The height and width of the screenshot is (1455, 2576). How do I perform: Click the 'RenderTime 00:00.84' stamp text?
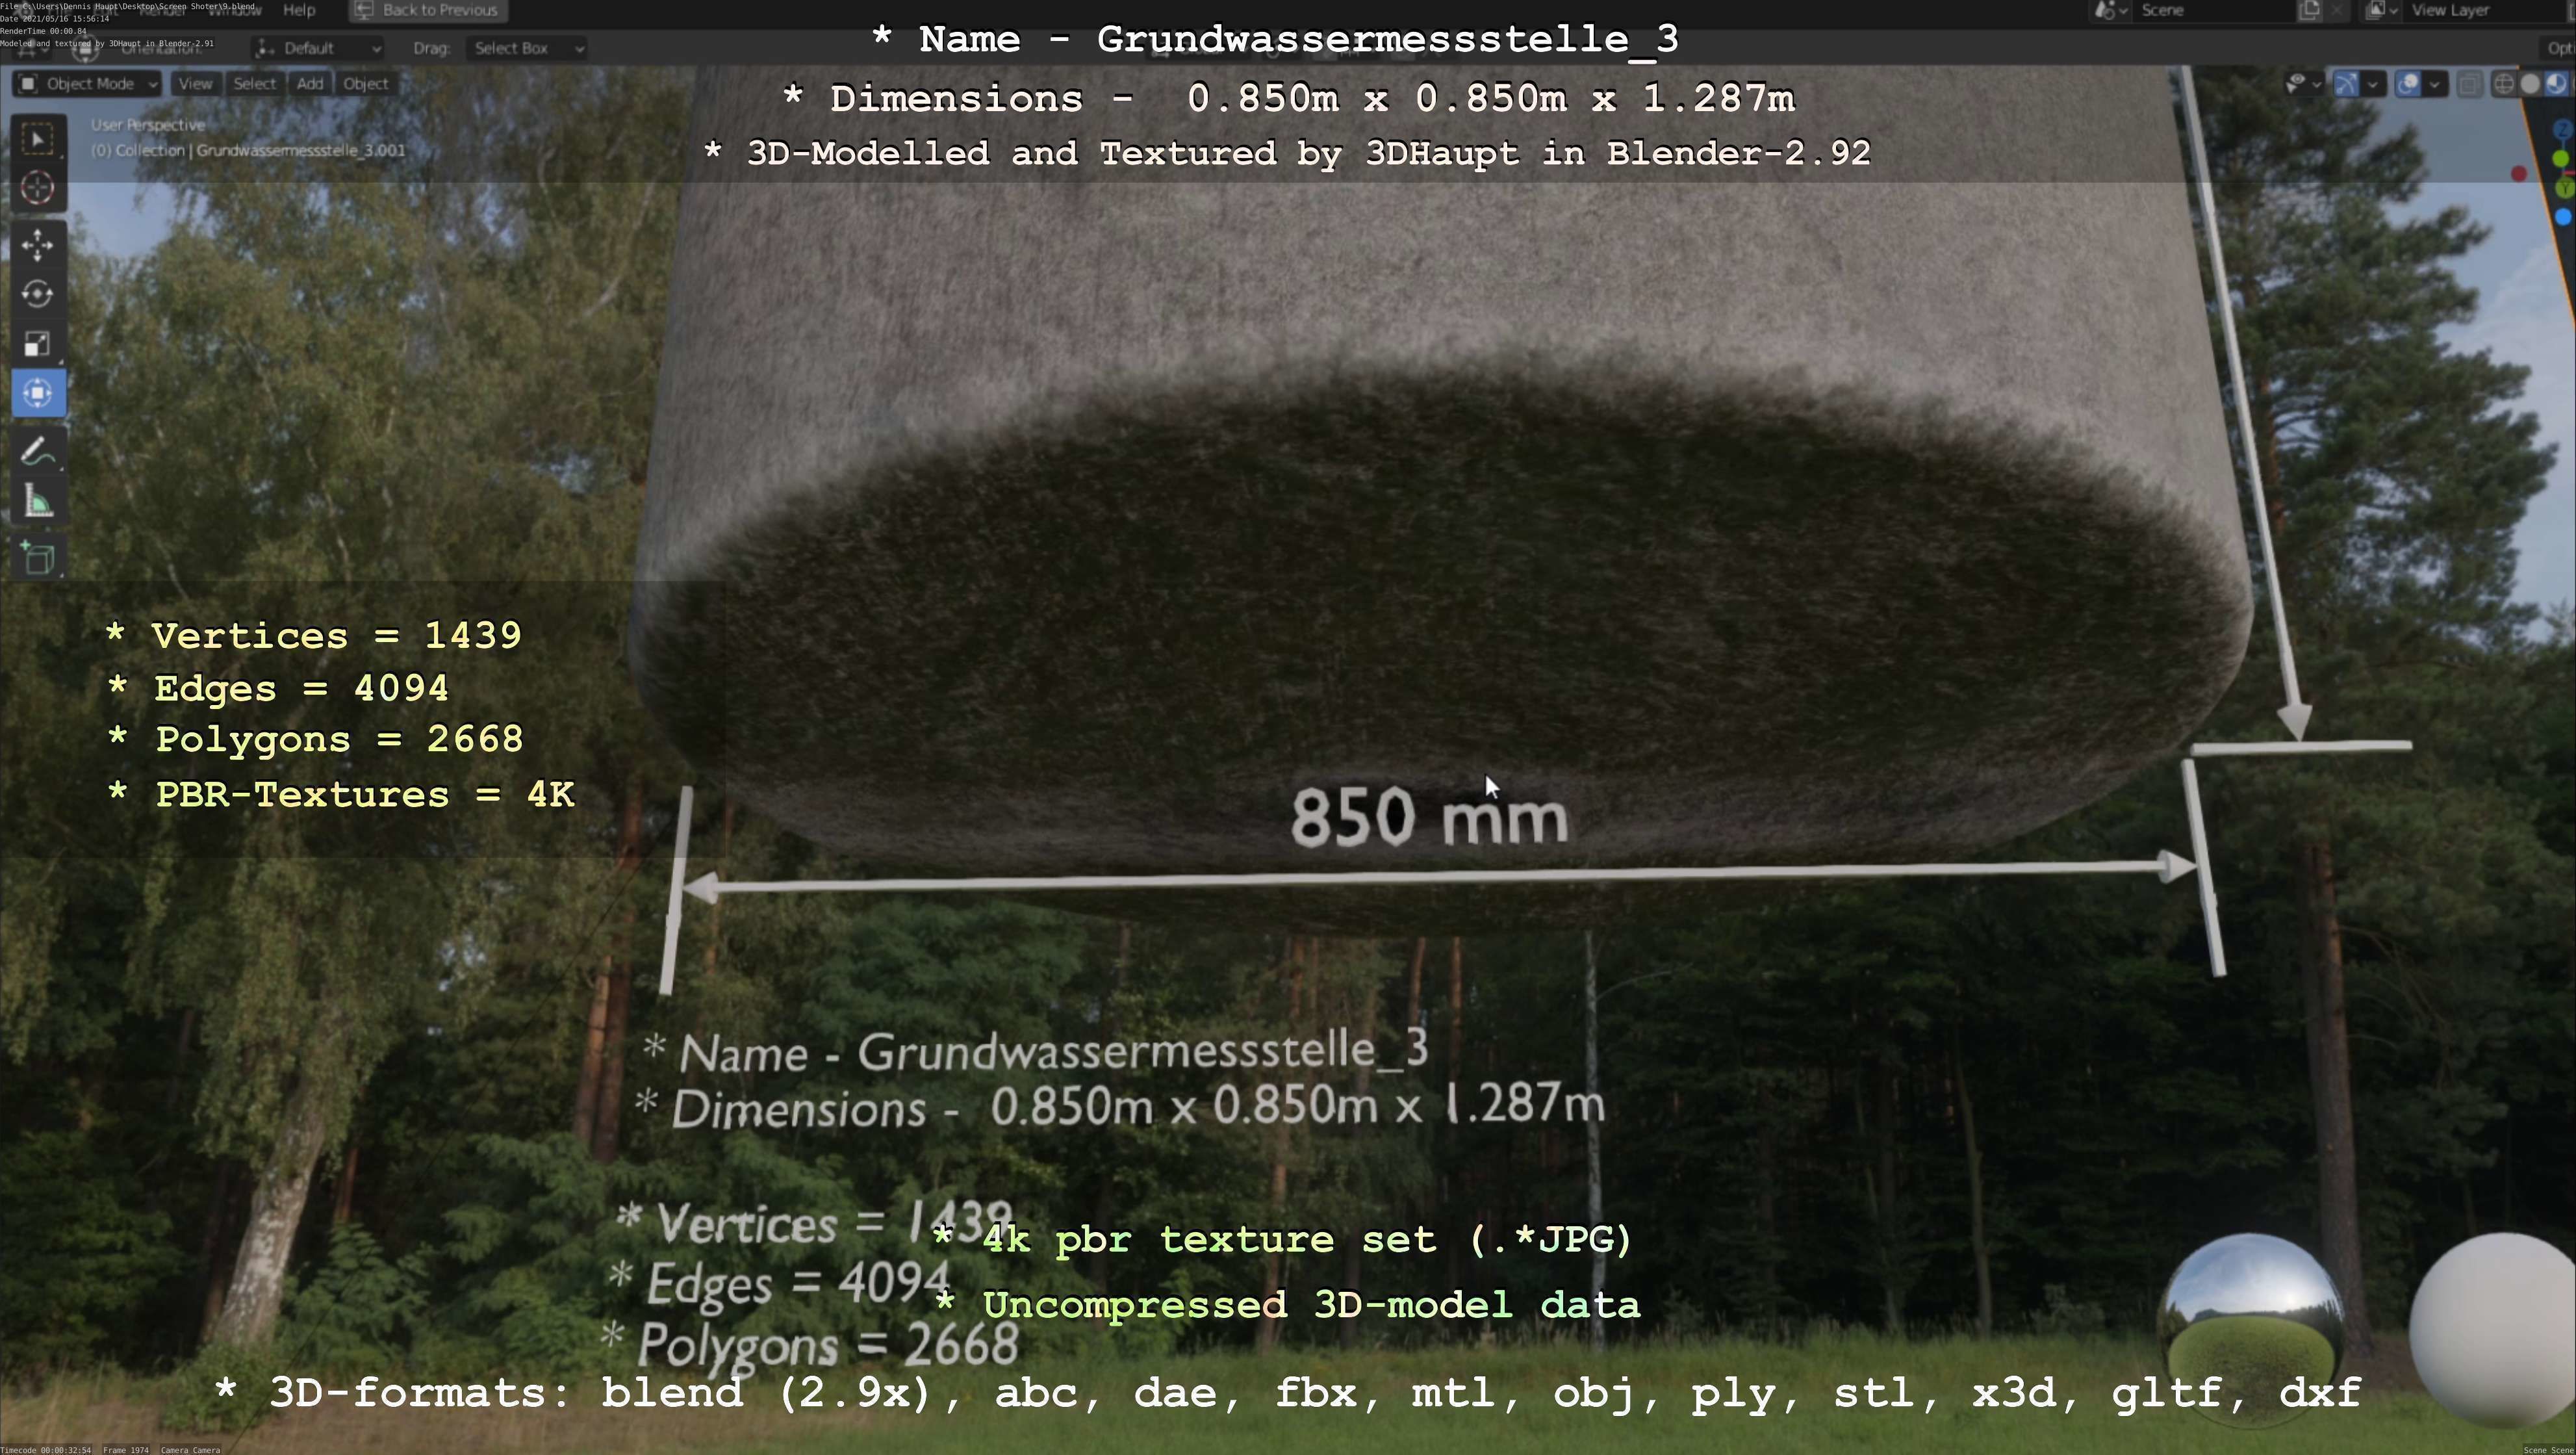point(43,31)
